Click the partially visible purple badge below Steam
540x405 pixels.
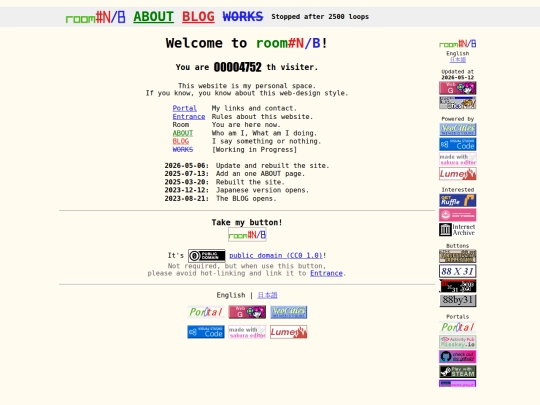(458, 383)
